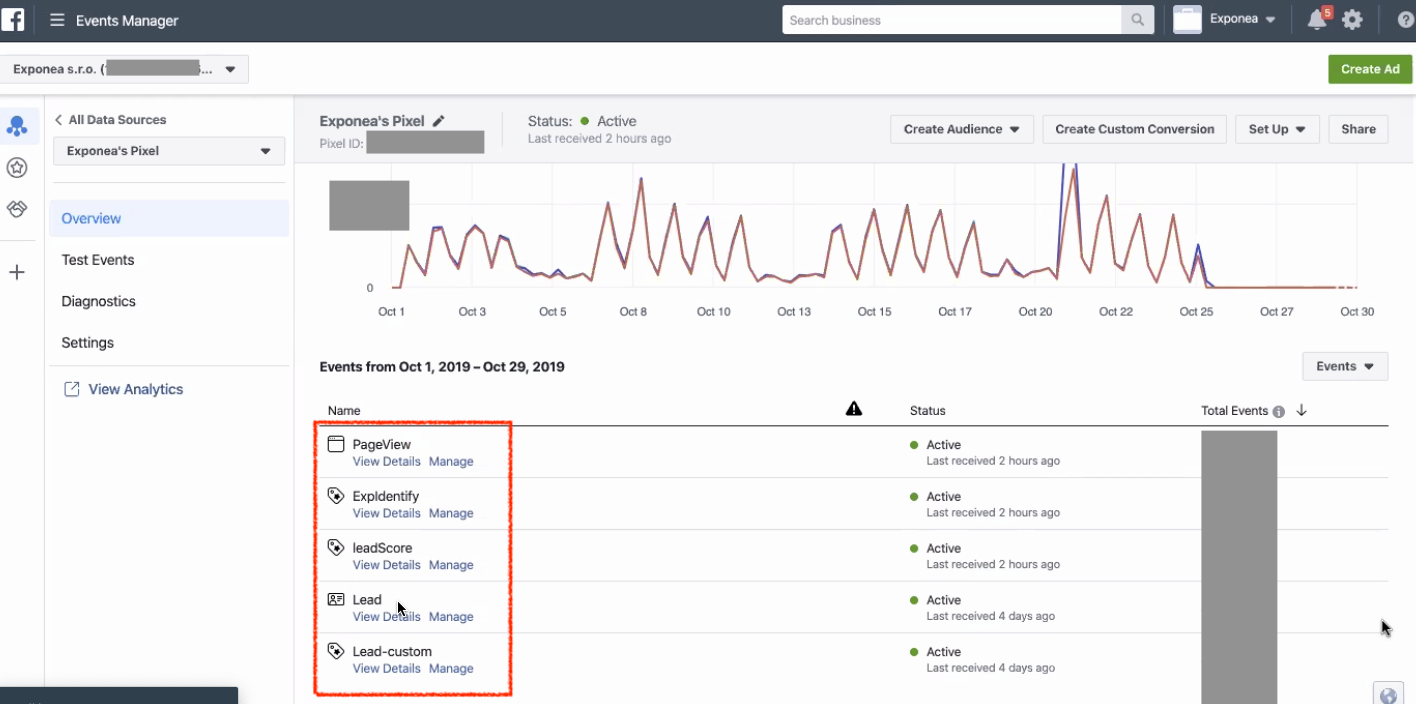Click the Share button

point(1358,129)
